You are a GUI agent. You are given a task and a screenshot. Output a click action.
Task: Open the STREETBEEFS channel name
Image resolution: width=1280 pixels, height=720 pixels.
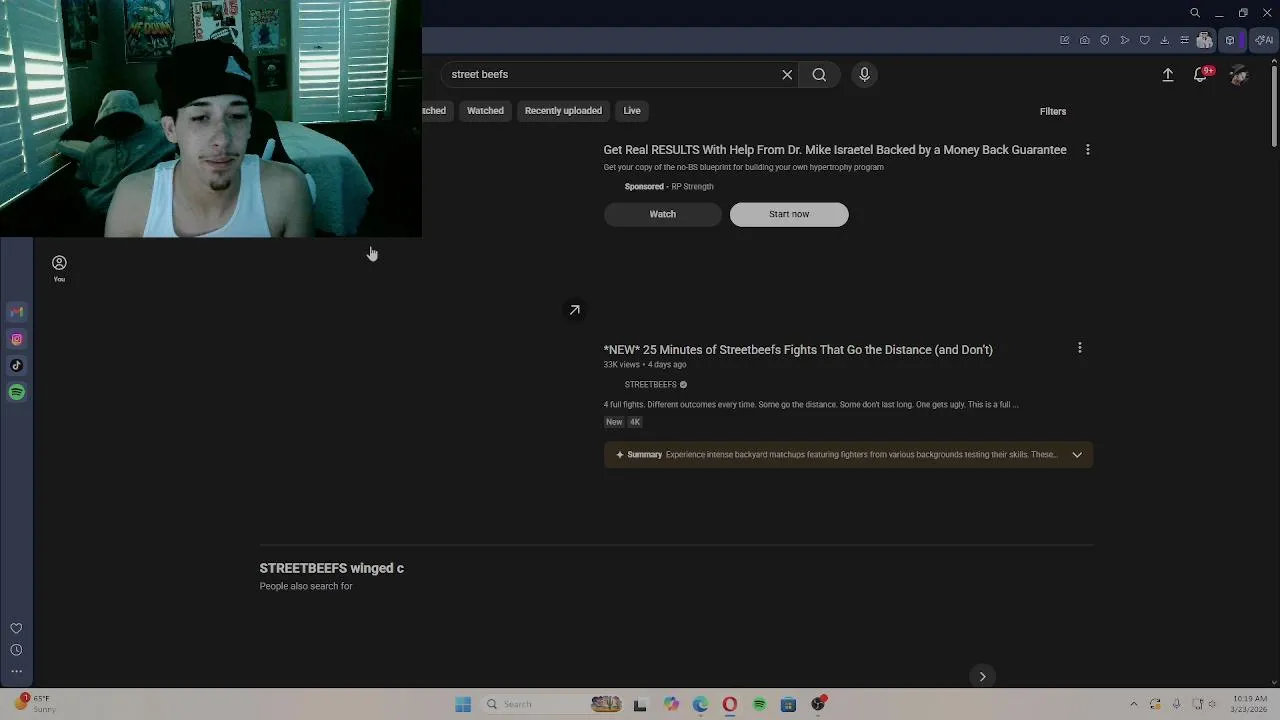click(651, 385)
